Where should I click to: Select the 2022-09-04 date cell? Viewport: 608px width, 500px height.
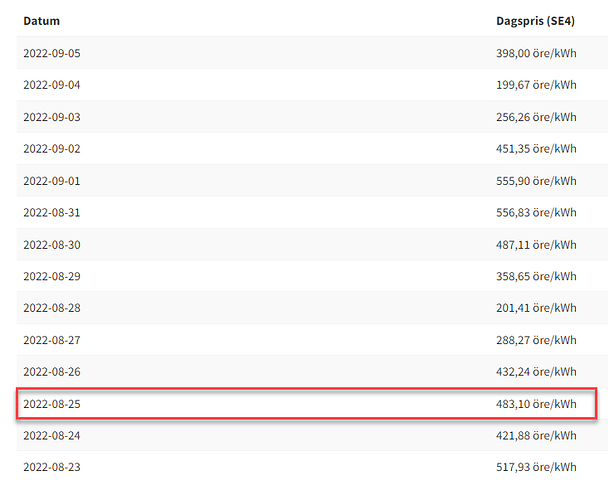(52, 85)
